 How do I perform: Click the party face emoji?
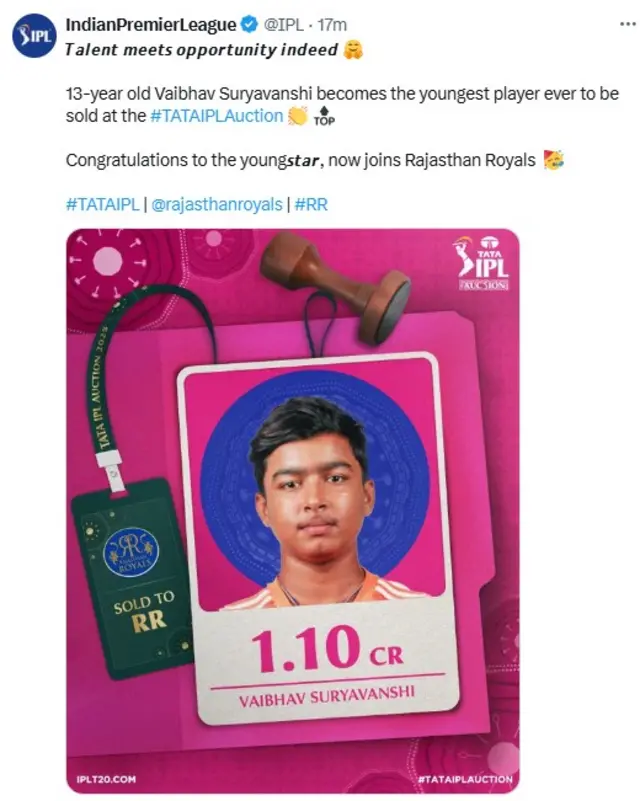point(554,160)
